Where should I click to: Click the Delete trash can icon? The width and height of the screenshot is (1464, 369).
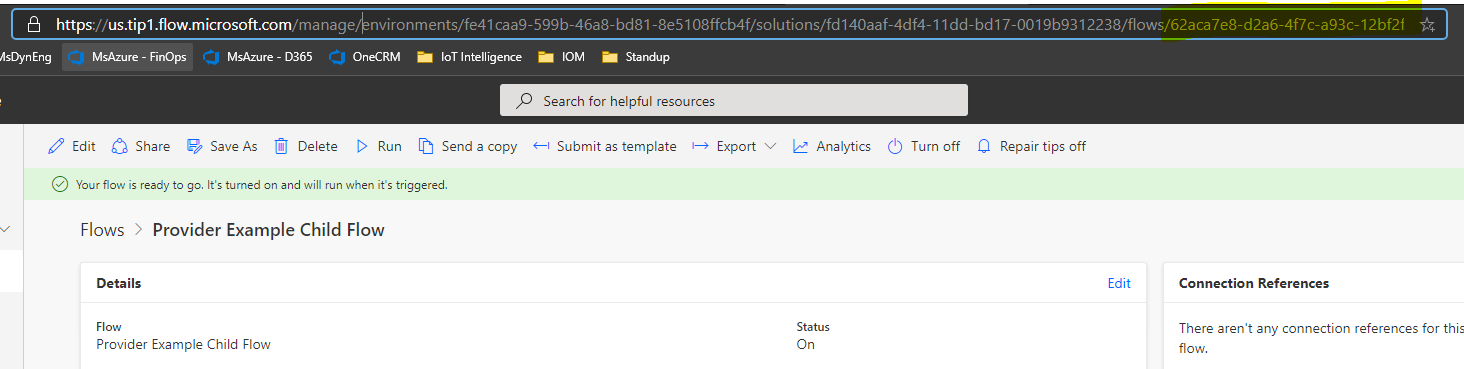click(282, 146)
